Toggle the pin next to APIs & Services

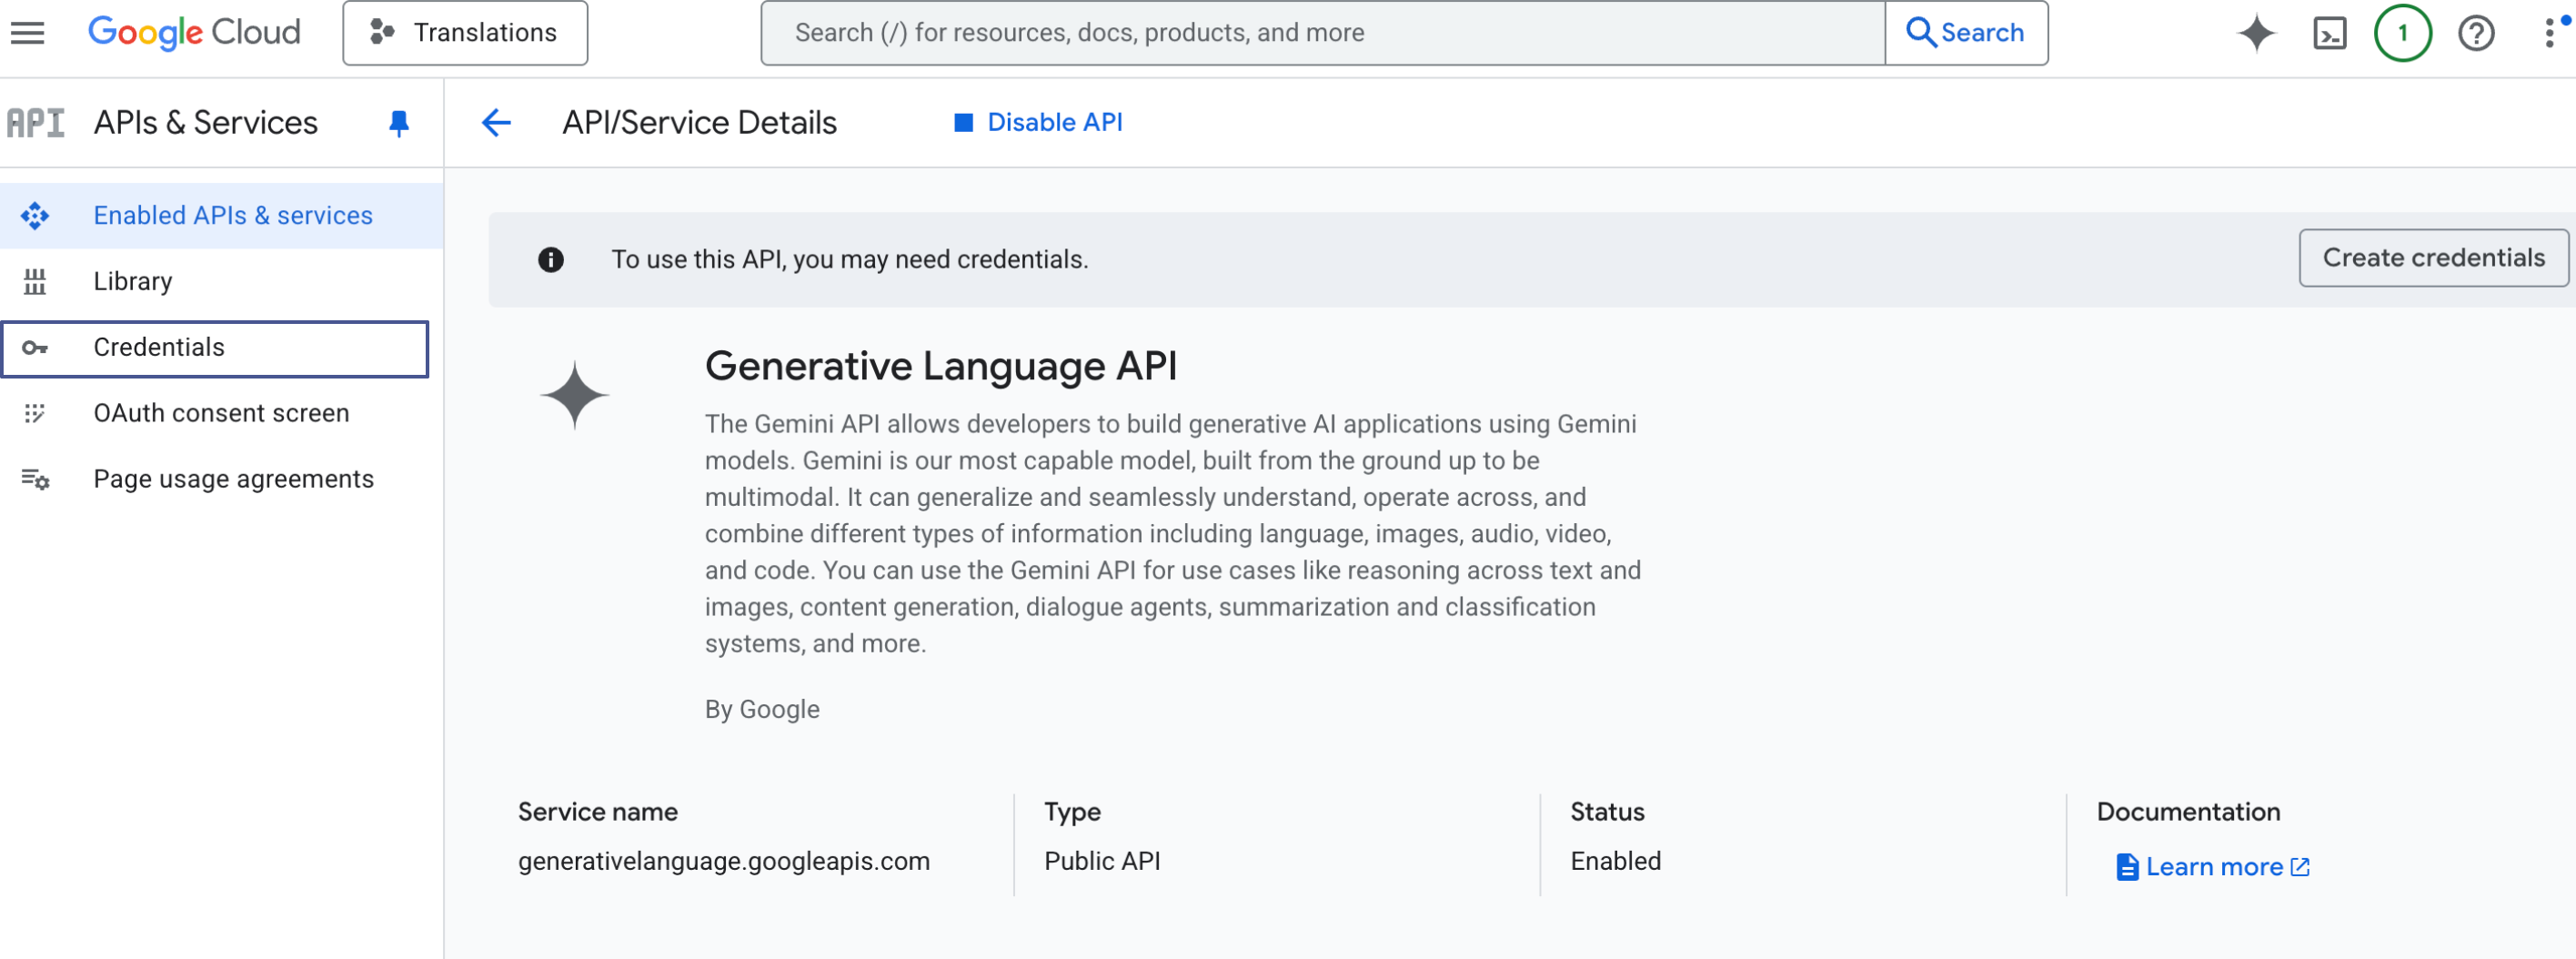398,123
